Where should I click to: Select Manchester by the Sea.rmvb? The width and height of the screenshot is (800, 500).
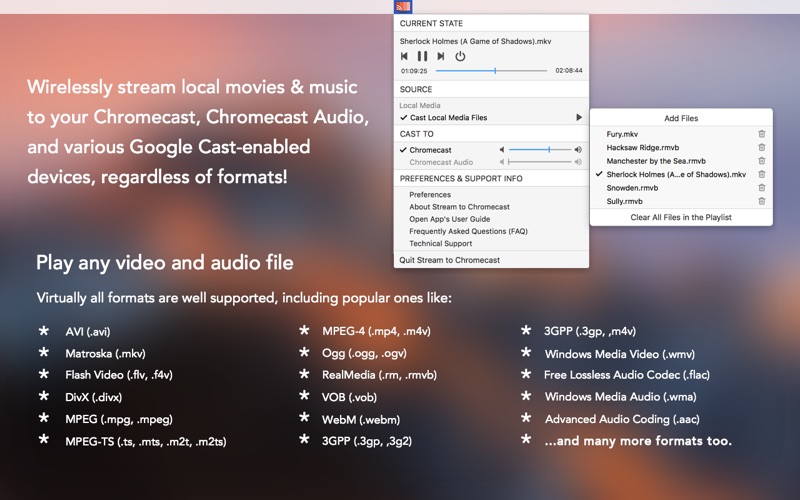click(656, 161)
